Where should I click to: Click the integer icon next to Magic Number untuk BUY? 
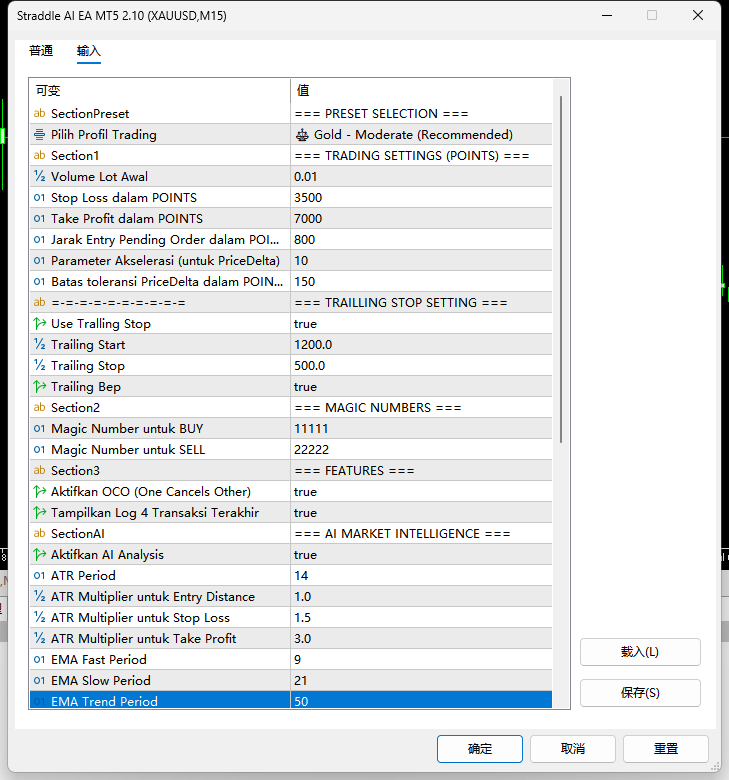click(x=39, y=428)
